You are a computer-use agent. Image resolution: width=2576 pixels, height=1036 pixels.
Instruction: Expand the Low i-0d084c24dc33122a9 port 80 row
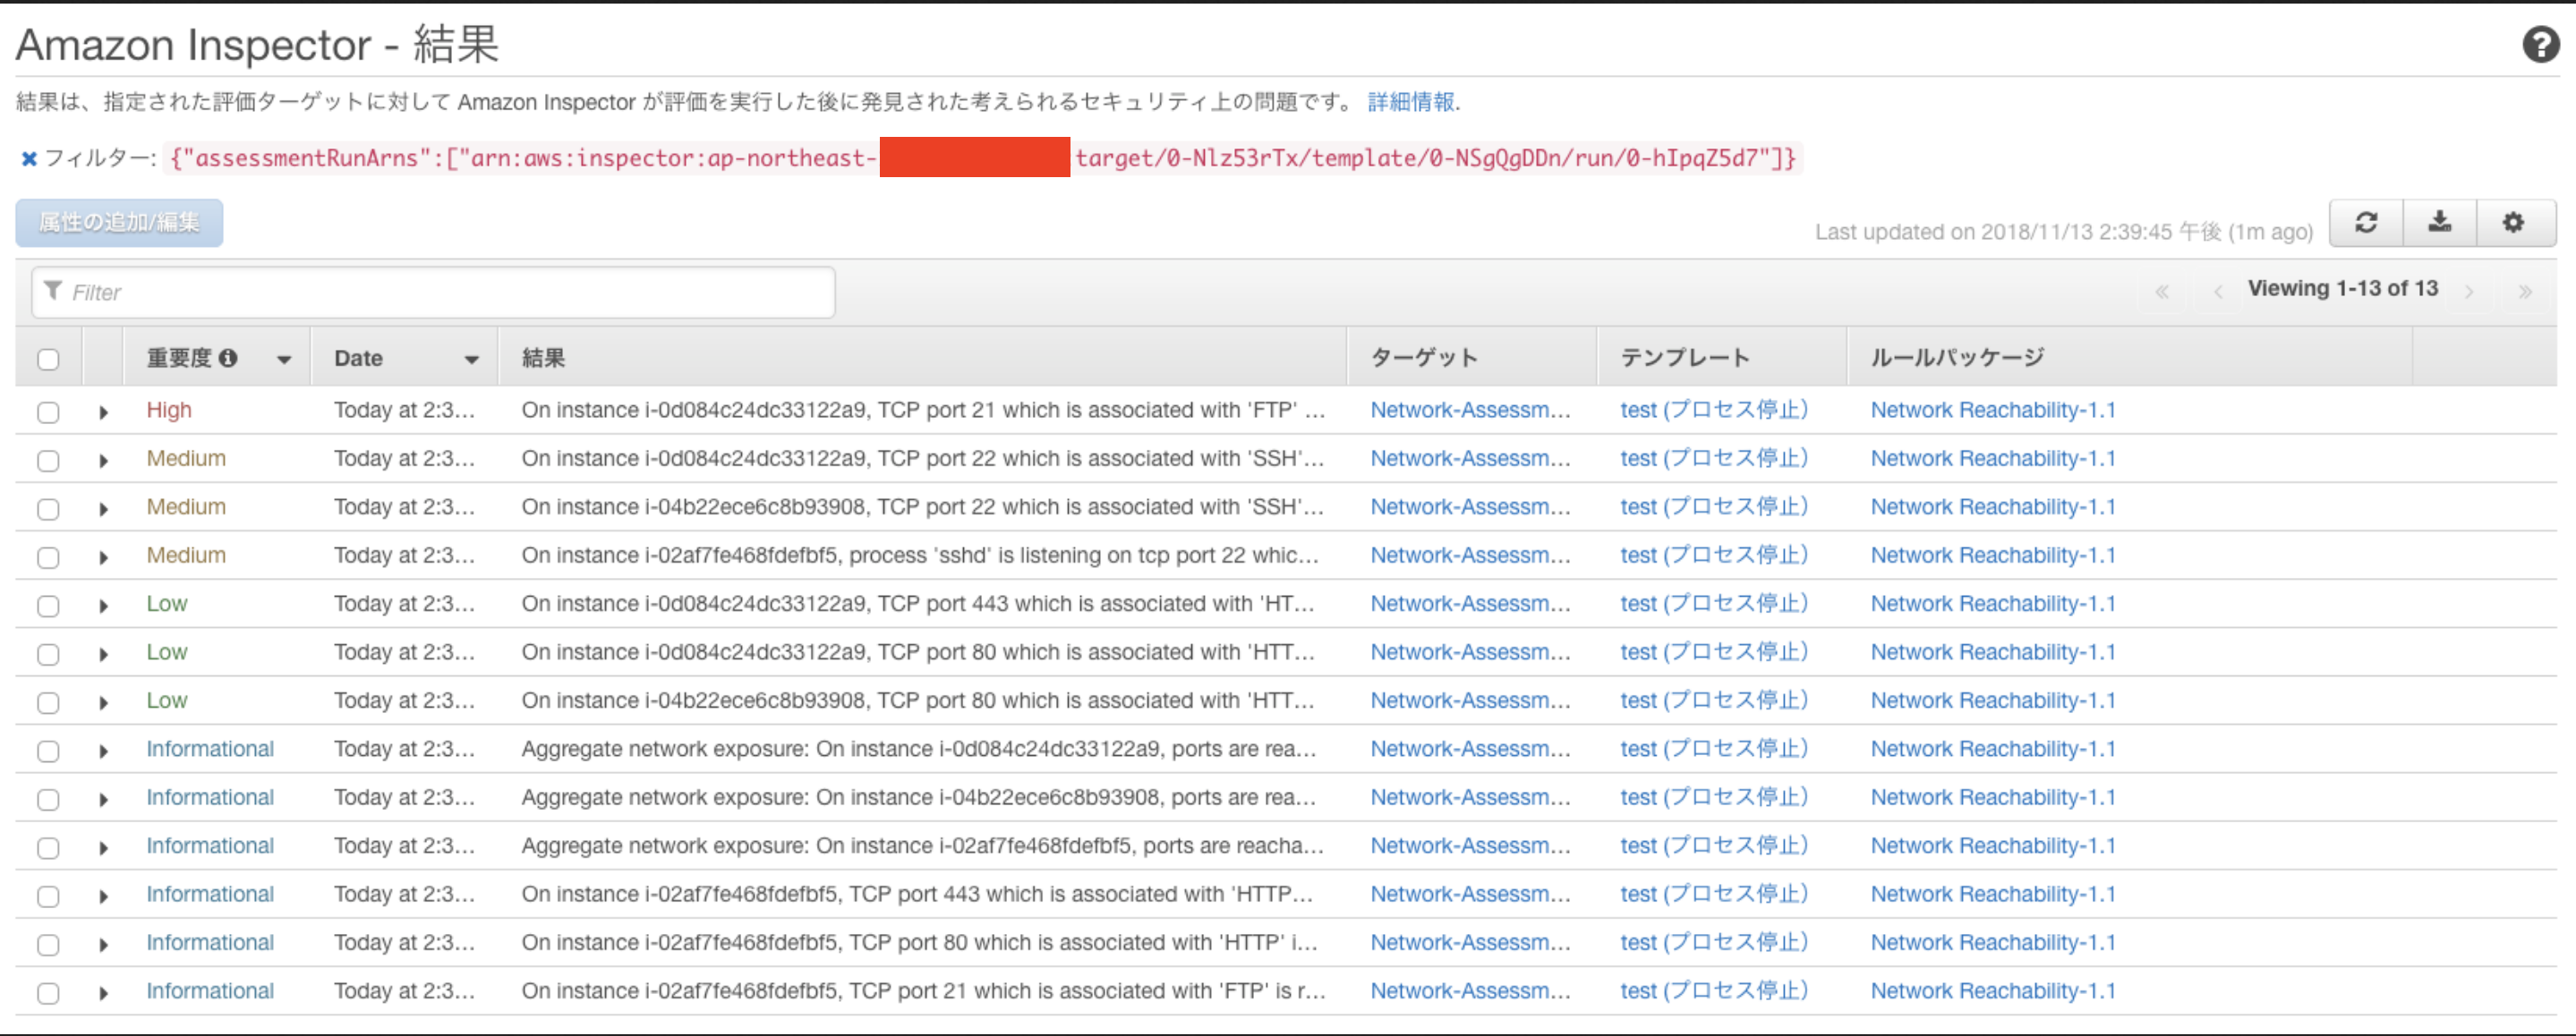103,654
